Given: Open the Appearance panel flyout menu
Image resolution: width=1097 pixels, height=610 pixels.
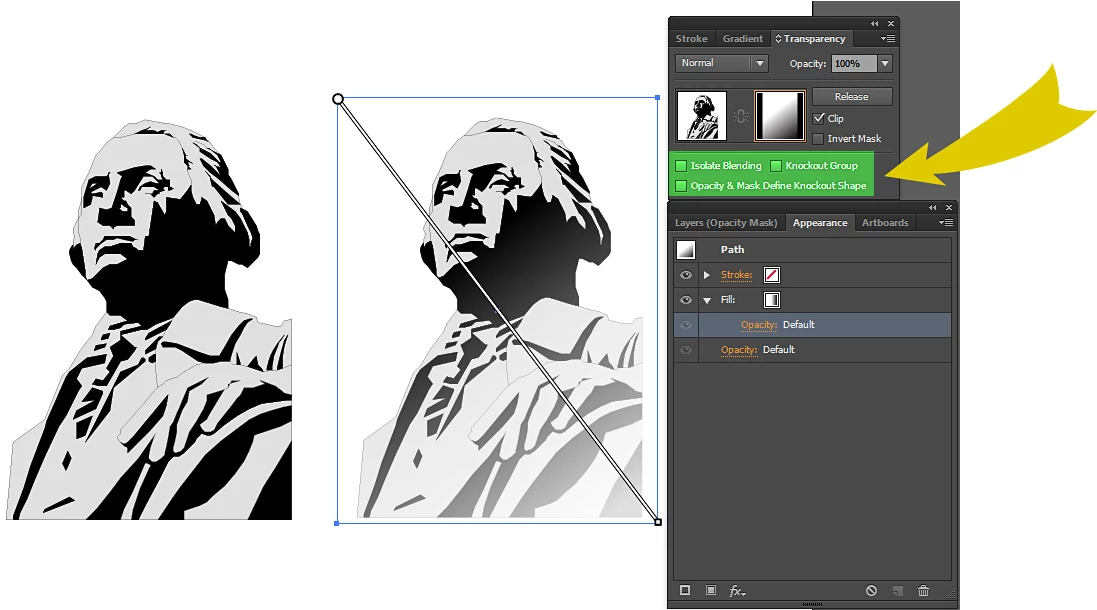Looking at the screenshot, I should 946,222.
